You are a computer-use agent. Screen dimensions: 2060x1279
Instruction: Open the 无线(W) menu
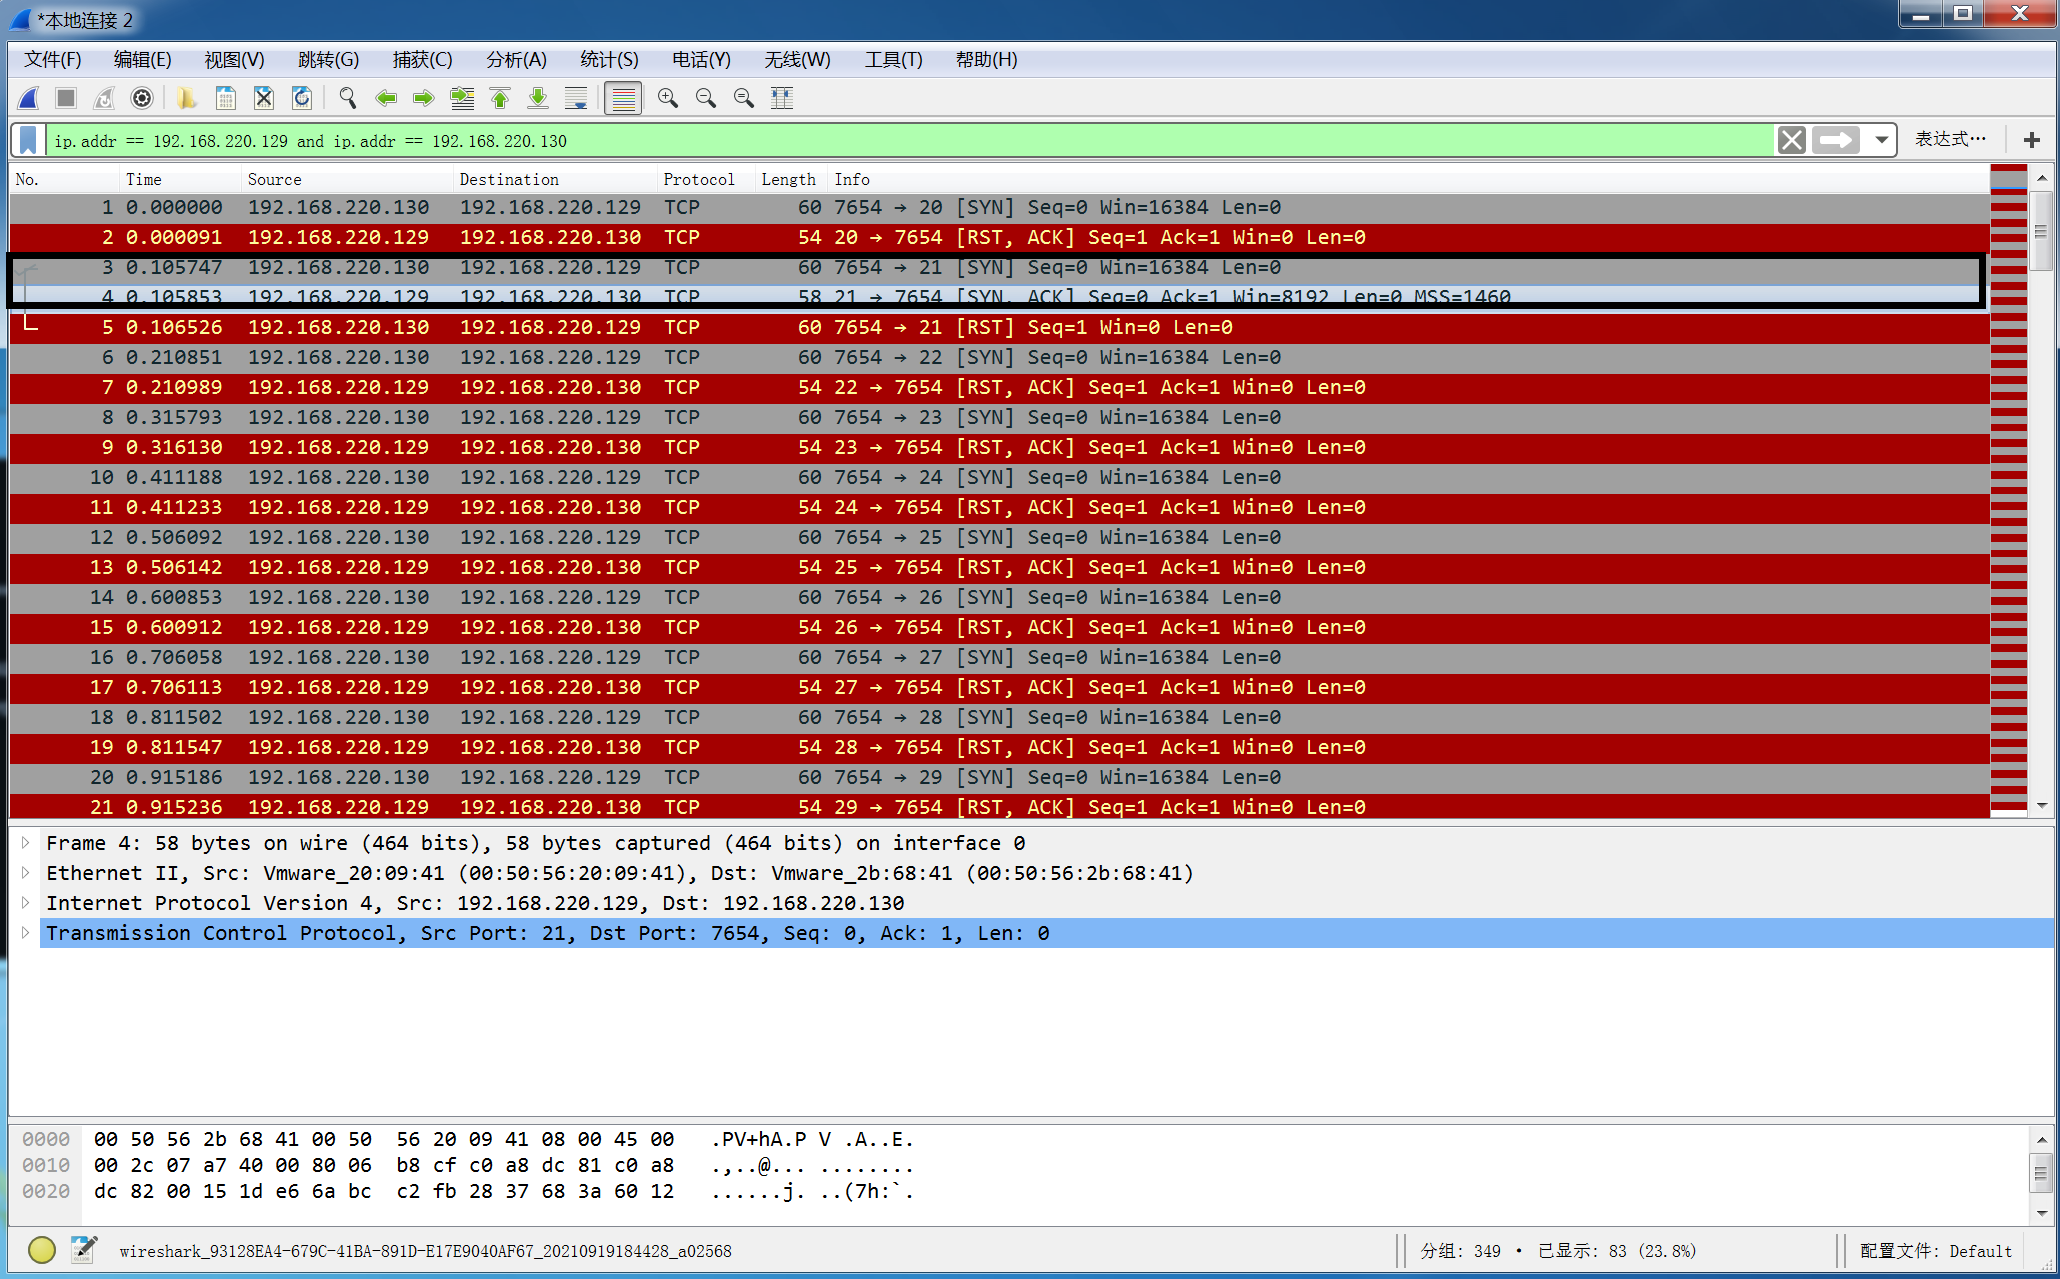coord(797,60)
